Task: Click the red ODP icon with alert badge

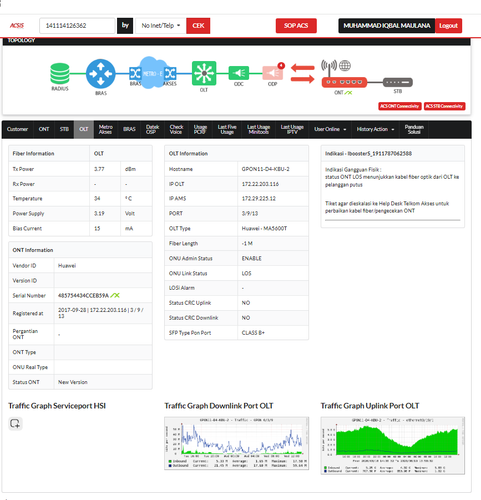Action: 273,72
